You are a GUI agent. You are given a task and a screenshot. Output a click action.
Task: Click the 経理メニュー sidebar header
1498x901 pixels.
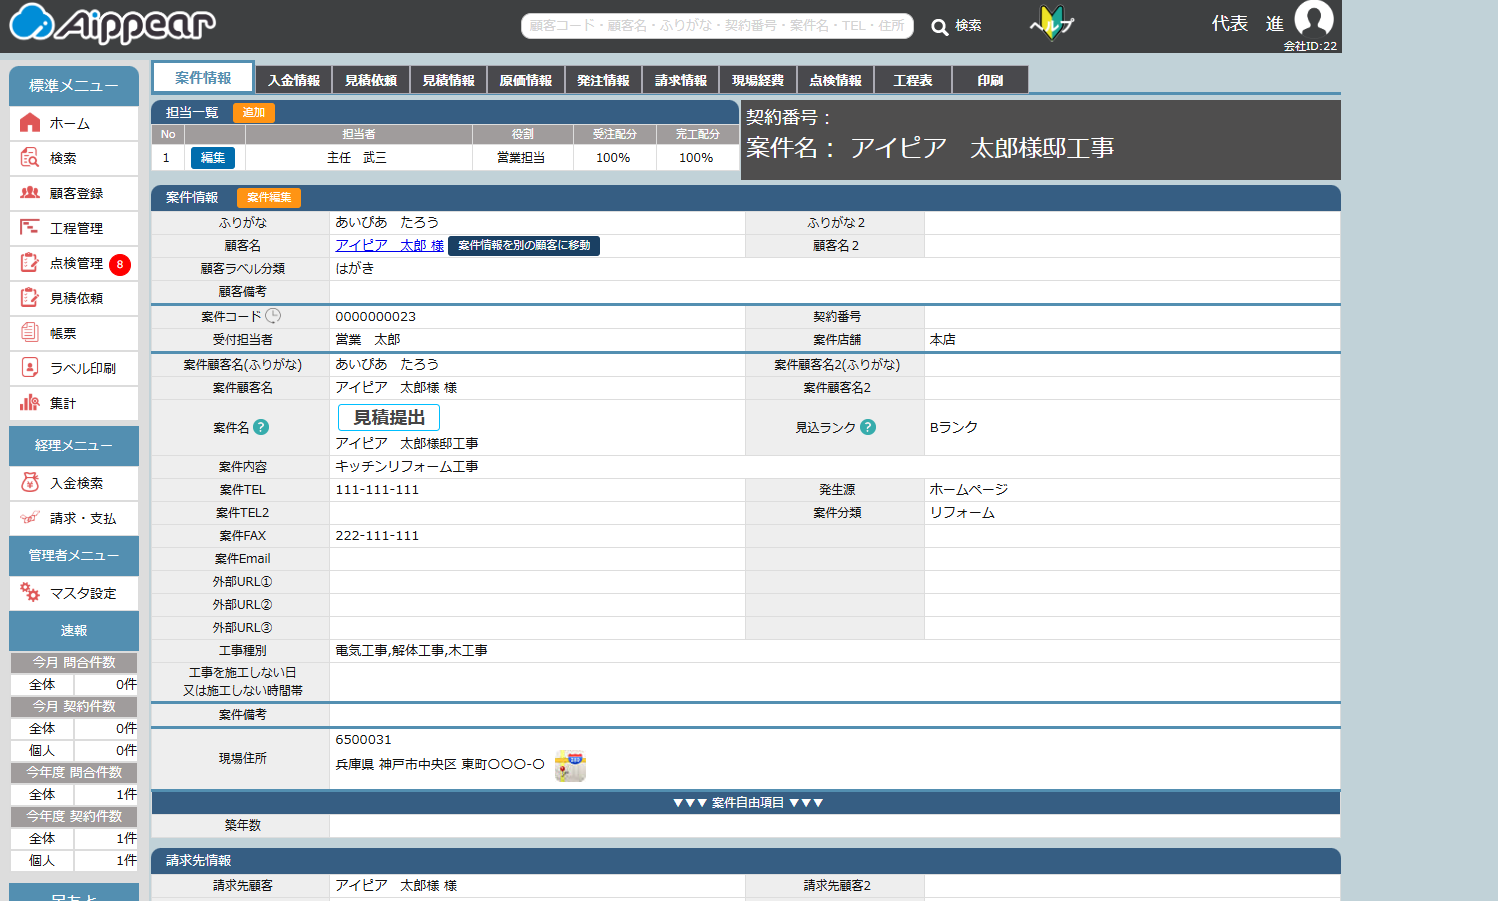[x=74, y=445]
